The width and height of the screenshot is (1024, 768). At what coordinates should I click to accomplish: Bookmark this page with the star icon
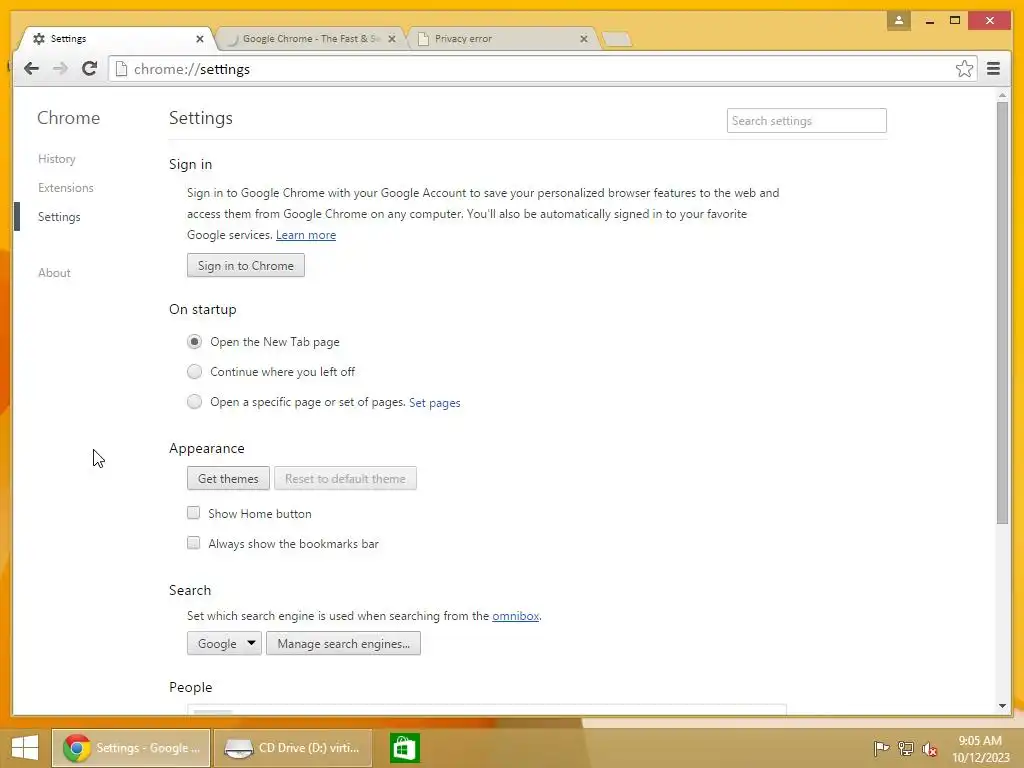964,69
